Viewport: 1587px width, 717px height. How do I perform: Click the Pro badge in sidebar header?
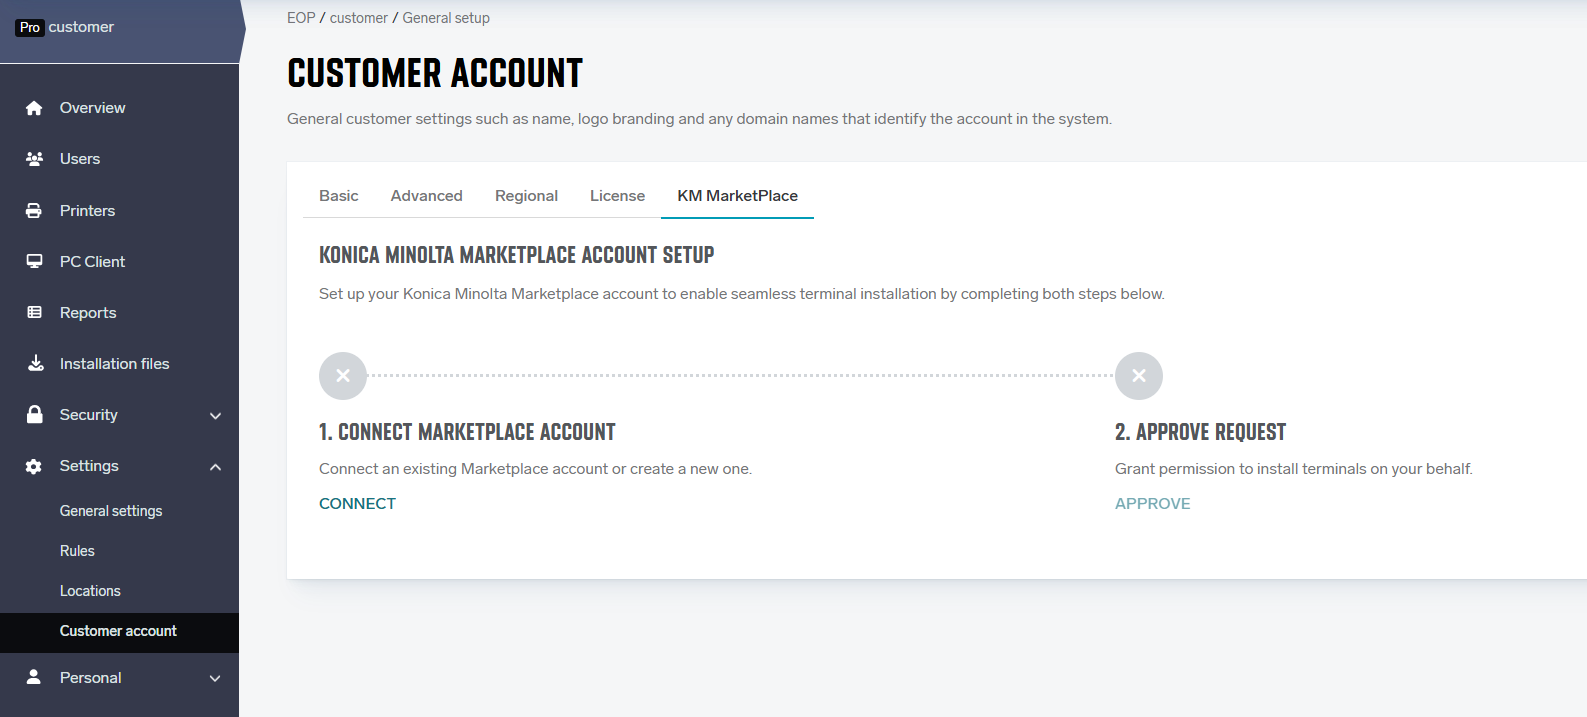coord(30,27)
